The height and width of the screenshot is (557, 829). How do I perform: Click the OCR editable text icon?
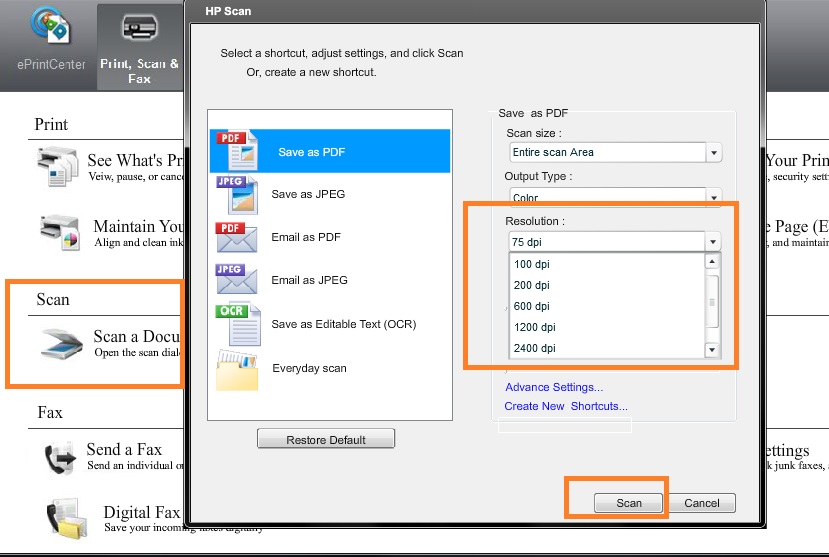pyautogui.click(x=238, y=324)
